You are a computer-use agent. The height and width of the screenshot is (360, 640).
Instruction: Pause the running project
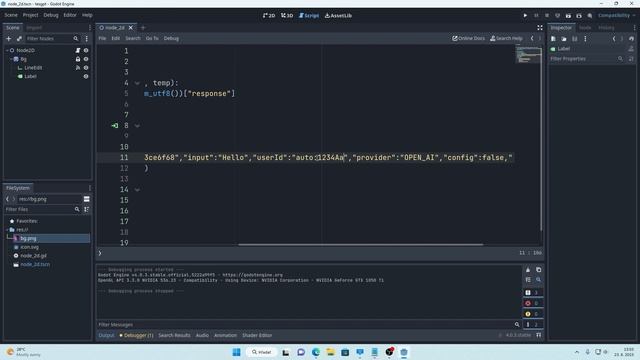[536, 16]
